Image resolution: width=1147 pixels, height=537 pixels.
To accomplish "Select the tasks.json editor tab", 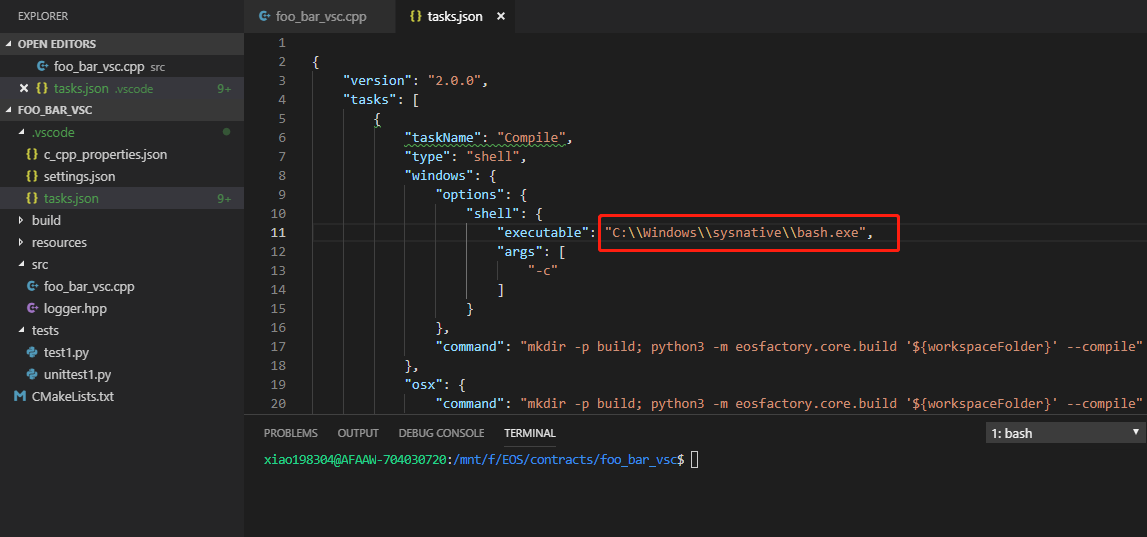I will tap(454, 16).
